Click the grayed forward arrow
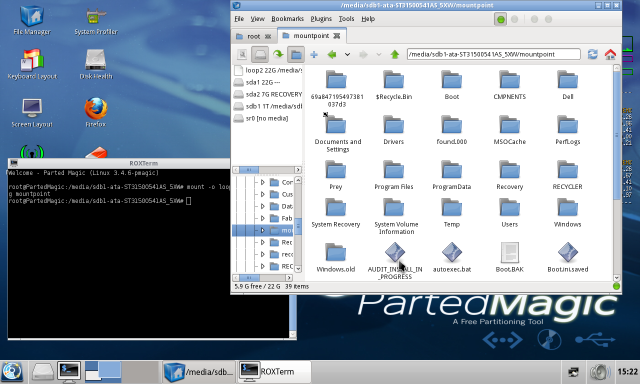 pyautogui.click(x=363, y=54)
